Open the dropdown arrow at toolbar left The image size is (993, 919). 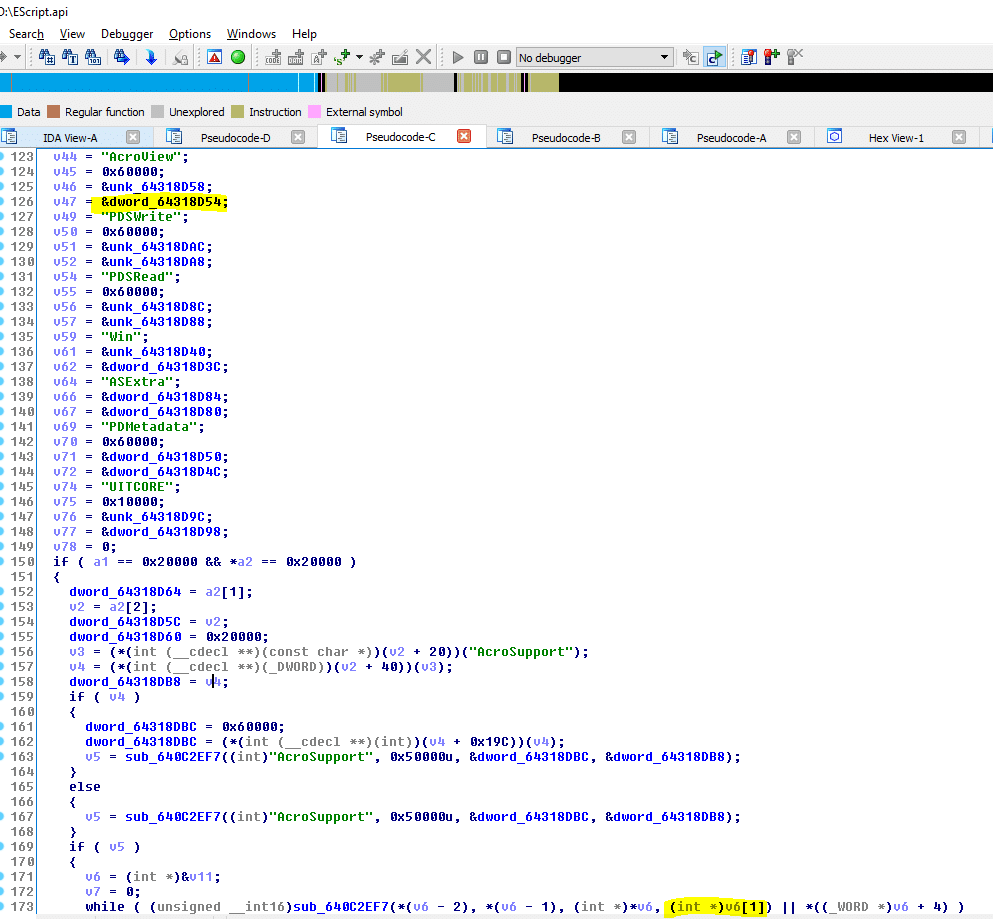tap(18, 58)
